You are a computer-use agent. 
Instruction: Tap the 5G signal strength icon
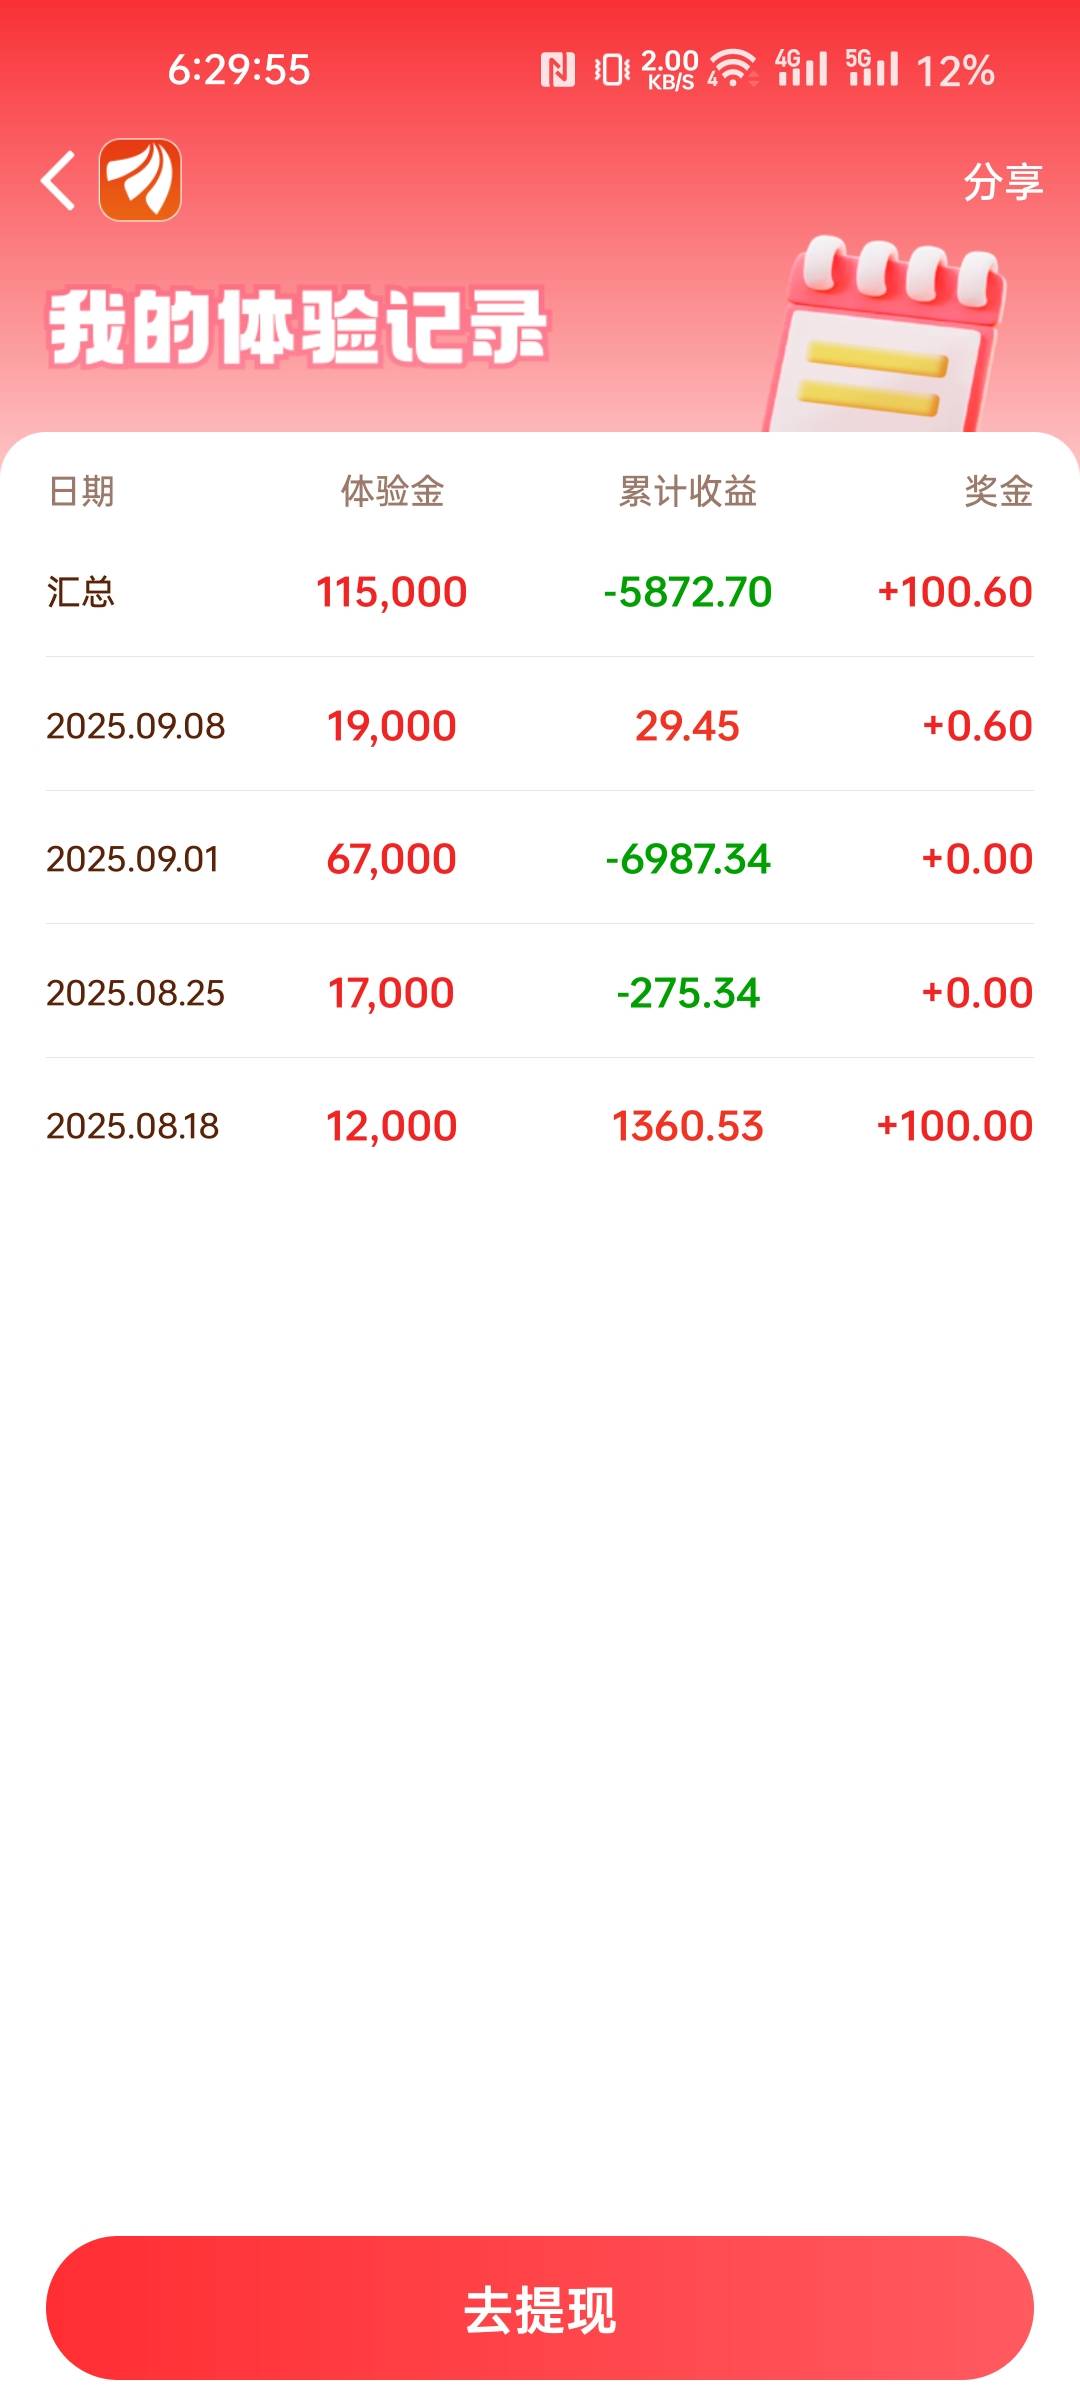(872, 68)
